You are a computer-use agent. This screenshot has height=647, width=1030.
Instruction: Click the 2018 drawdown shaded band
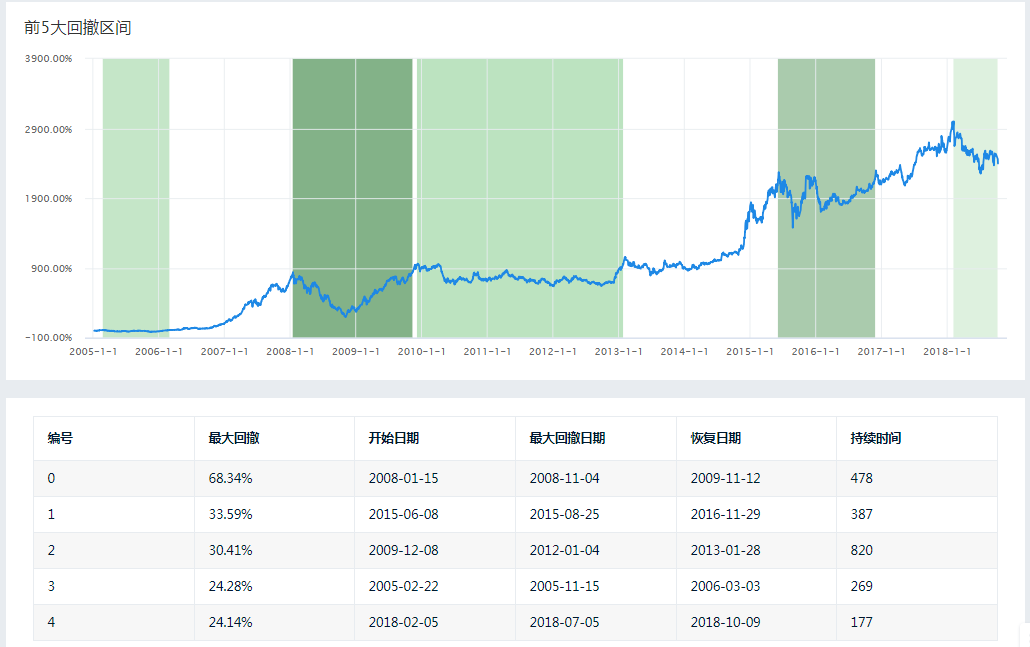[975, 198]
